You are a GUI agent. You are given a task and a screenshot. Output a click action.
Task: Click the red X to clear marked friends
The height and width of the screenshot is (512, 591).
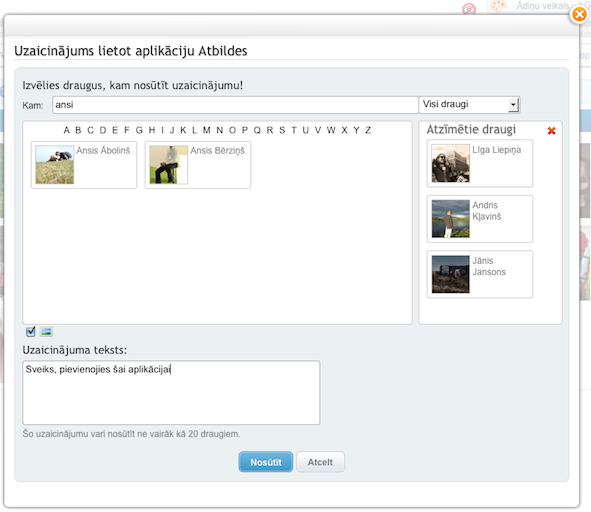click(x=551, y=131)
